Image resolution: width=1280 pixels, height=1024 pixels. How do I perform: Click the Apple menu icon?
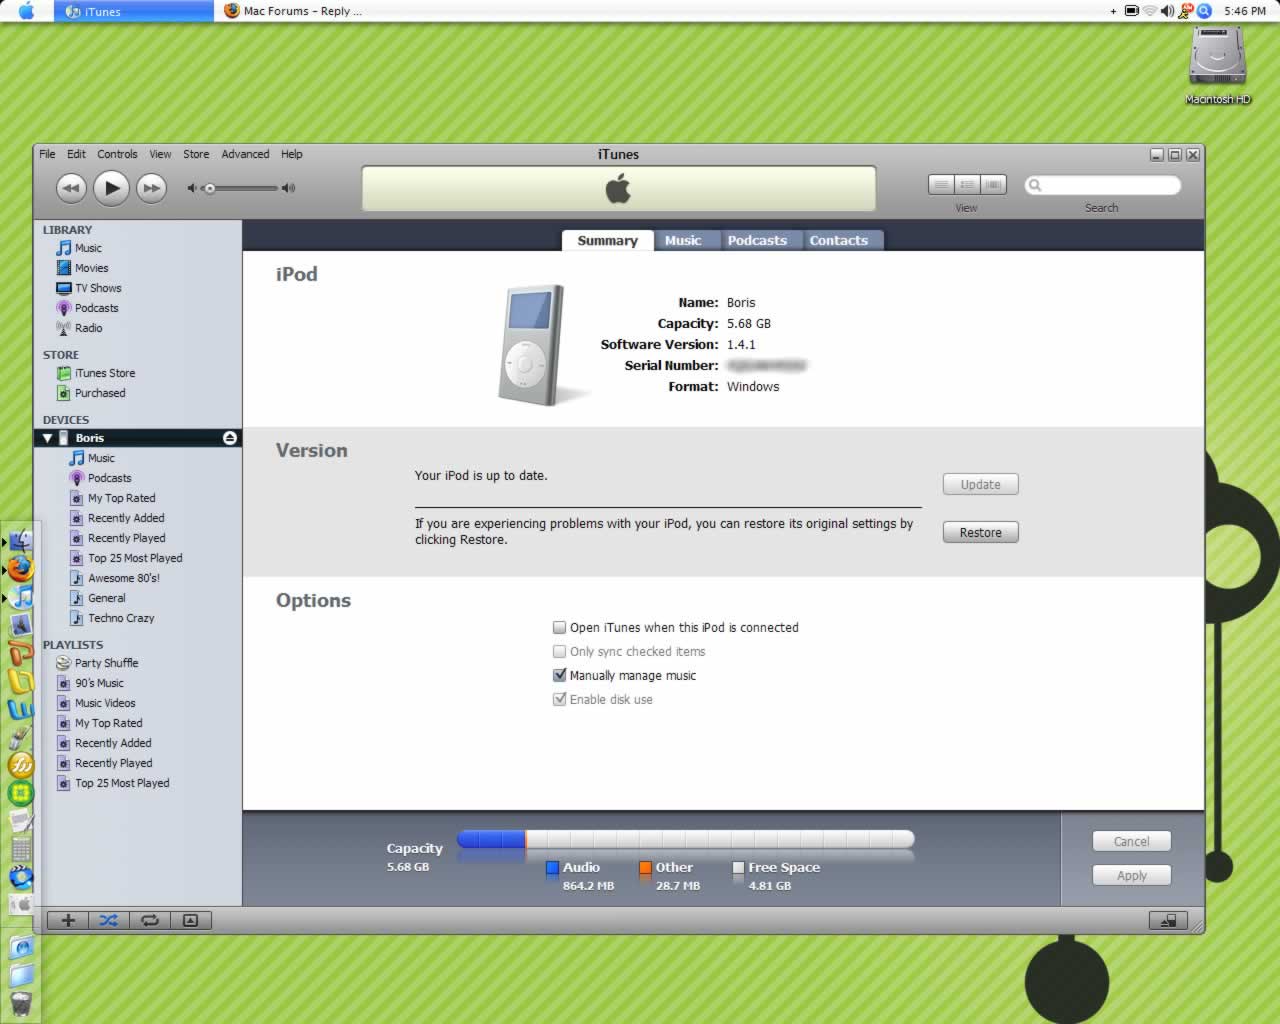tap(27, 11)
